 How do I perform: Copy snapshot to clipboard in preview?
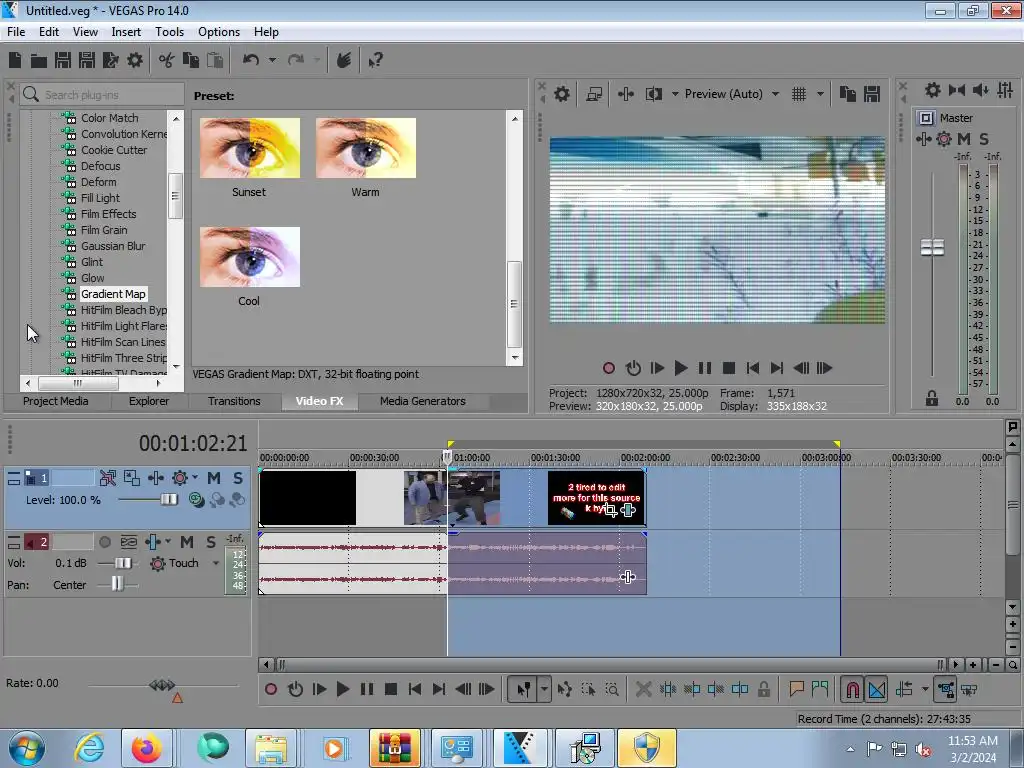point(848,94)
